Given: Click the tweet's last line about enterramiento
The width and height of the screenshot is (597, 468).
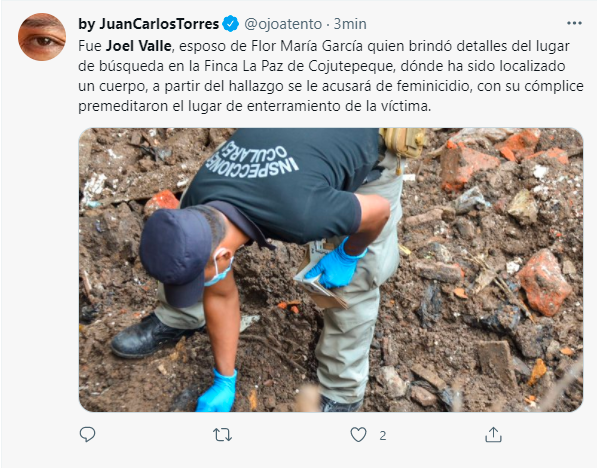Looking at the screenshot, I should pyautogui.click(x=254, y=106).
